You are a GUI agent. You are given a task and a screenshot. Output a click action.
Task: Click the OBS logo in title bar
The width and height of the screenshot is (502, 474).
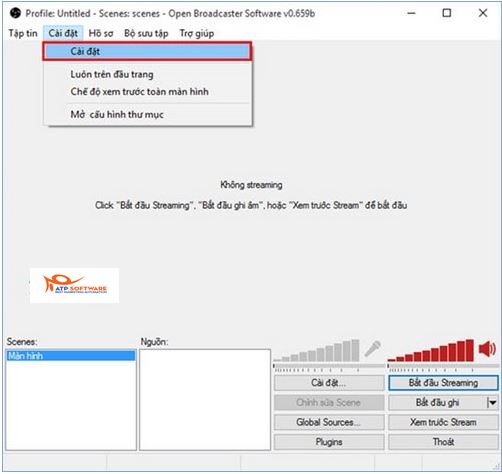coord(15,13)
